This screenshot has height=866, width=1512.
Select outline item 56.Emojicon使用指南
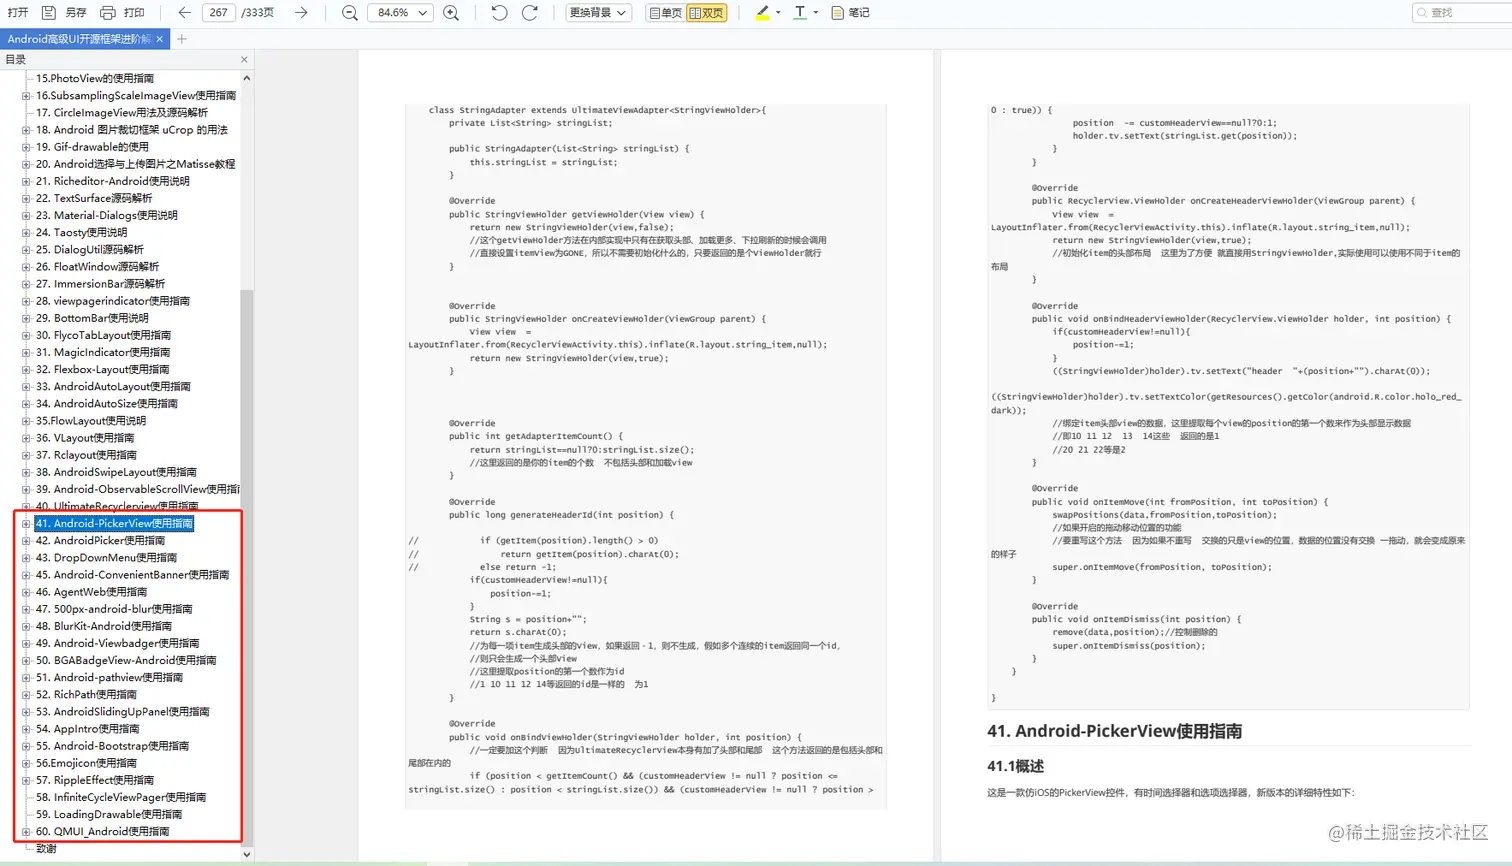86,763
